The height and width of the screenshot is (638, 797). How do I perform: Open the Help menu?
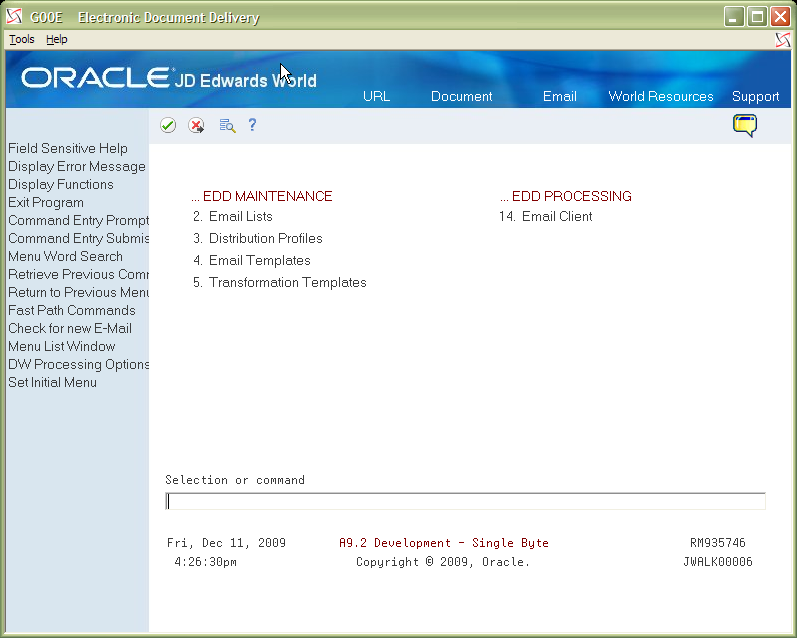pyautogui.click(x=56, y=39)
